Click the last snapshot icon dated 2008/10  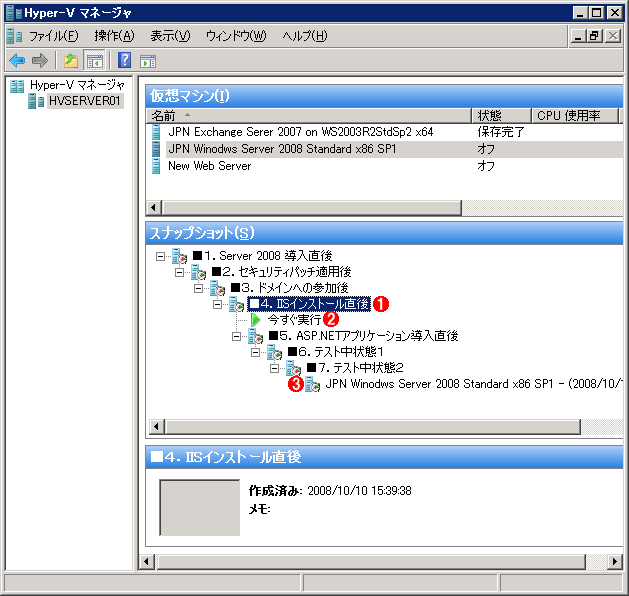312,384
